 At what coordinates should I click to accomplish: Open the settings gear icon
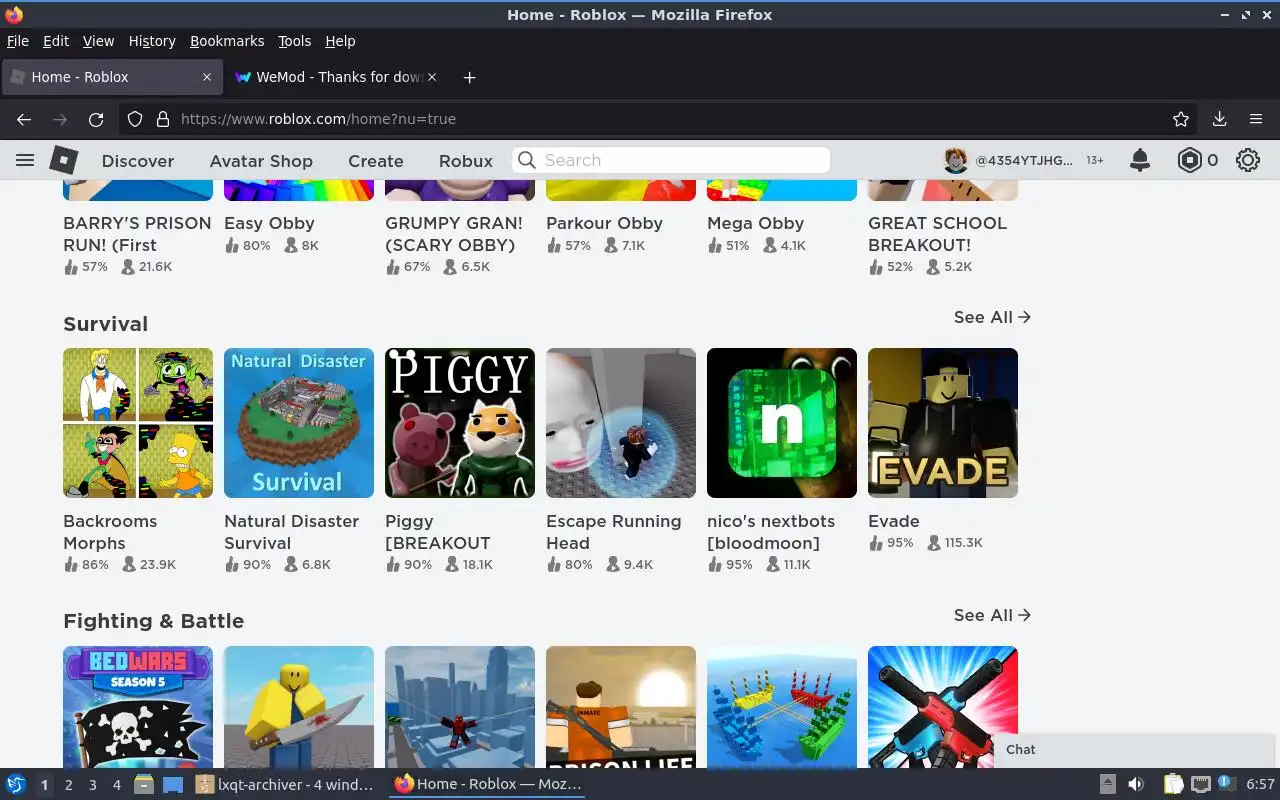(1247, 160)
